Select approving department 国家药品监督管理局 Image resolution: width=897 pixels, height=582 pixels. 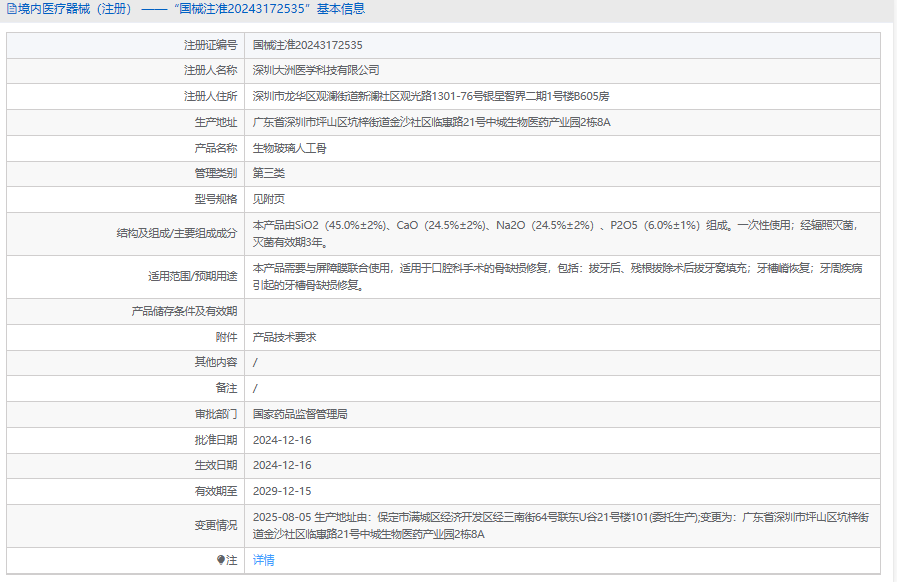tap(300, 414)
